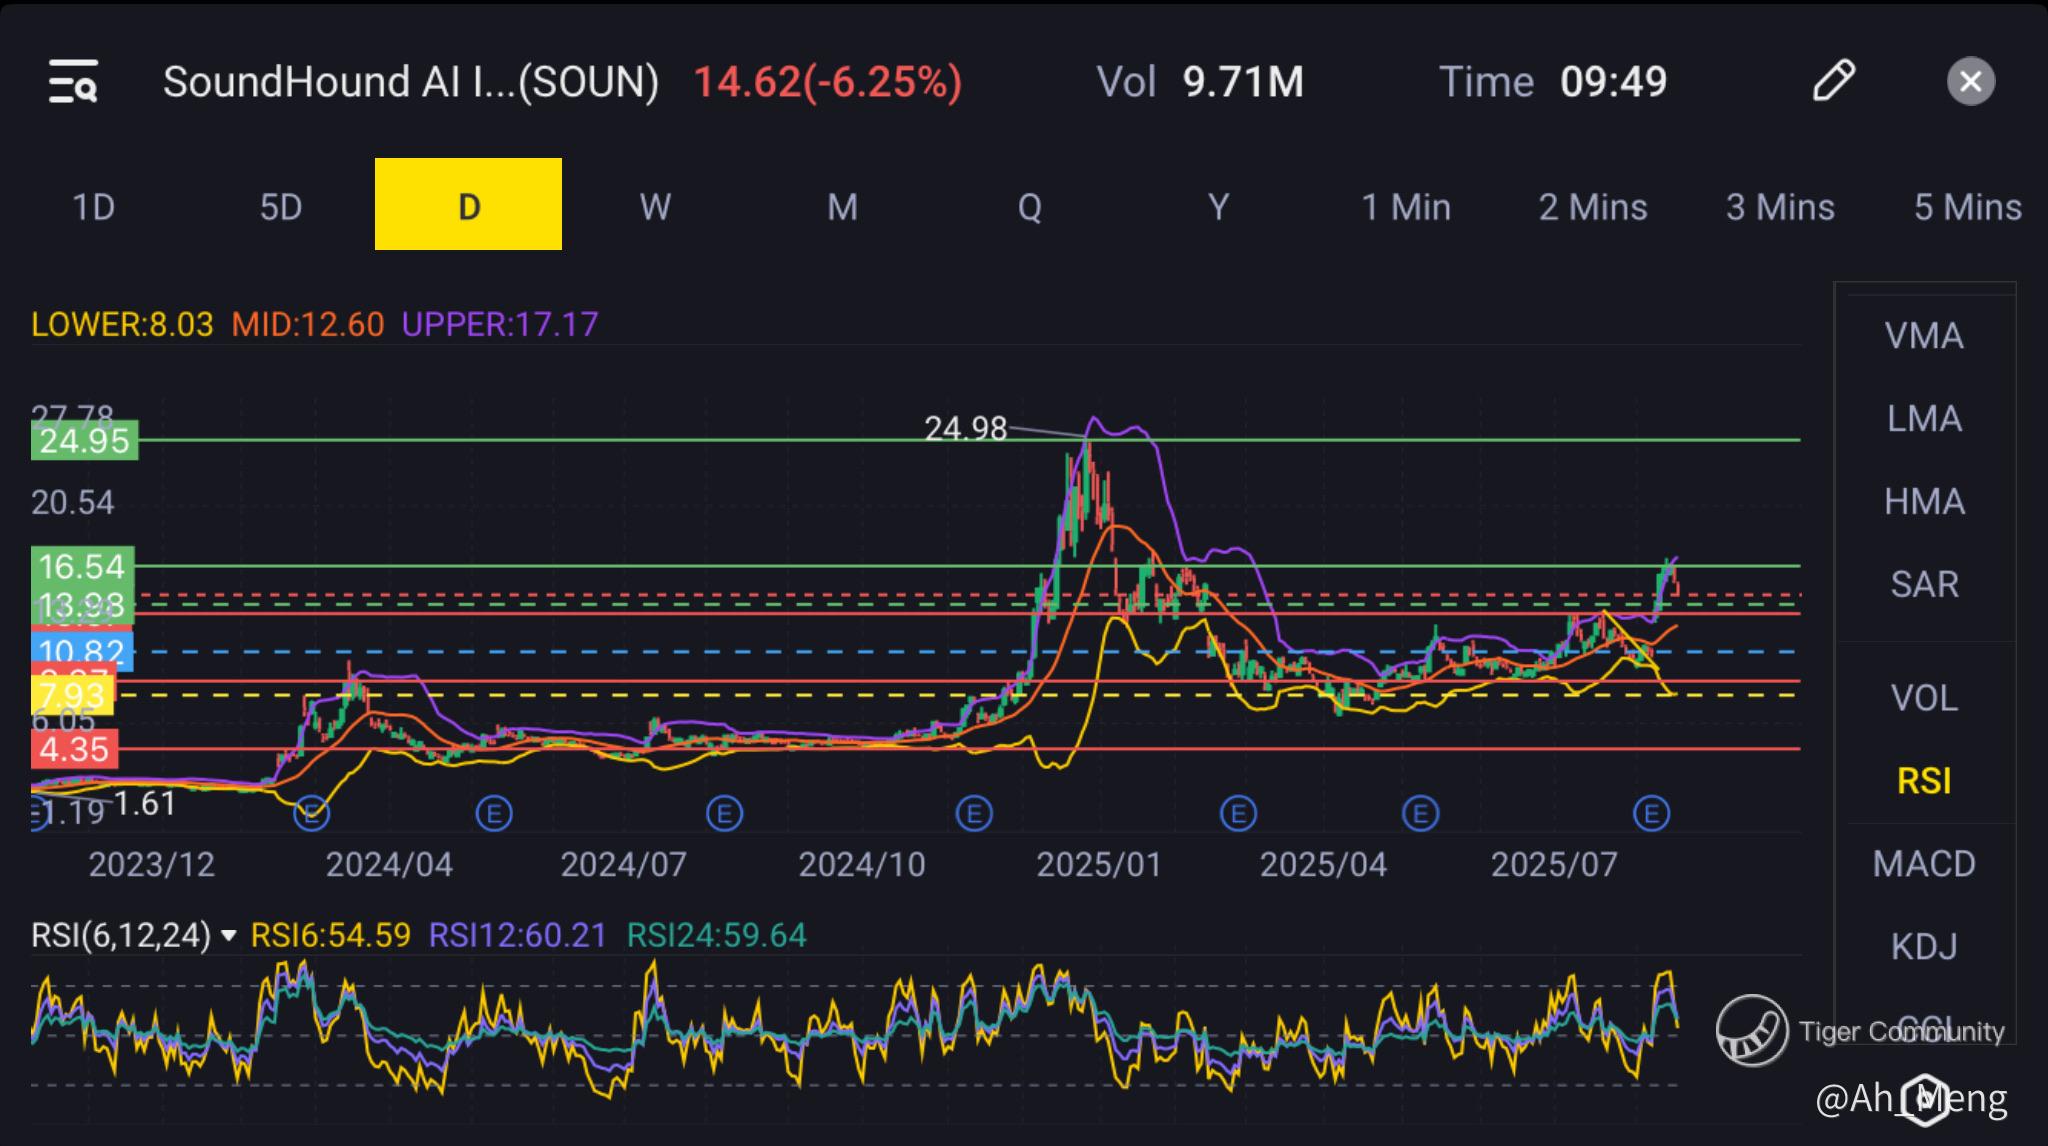This screenshot has height=1146, width=2048.
Task: Click earnings marker near 2024/10
Action: (973, 814)
